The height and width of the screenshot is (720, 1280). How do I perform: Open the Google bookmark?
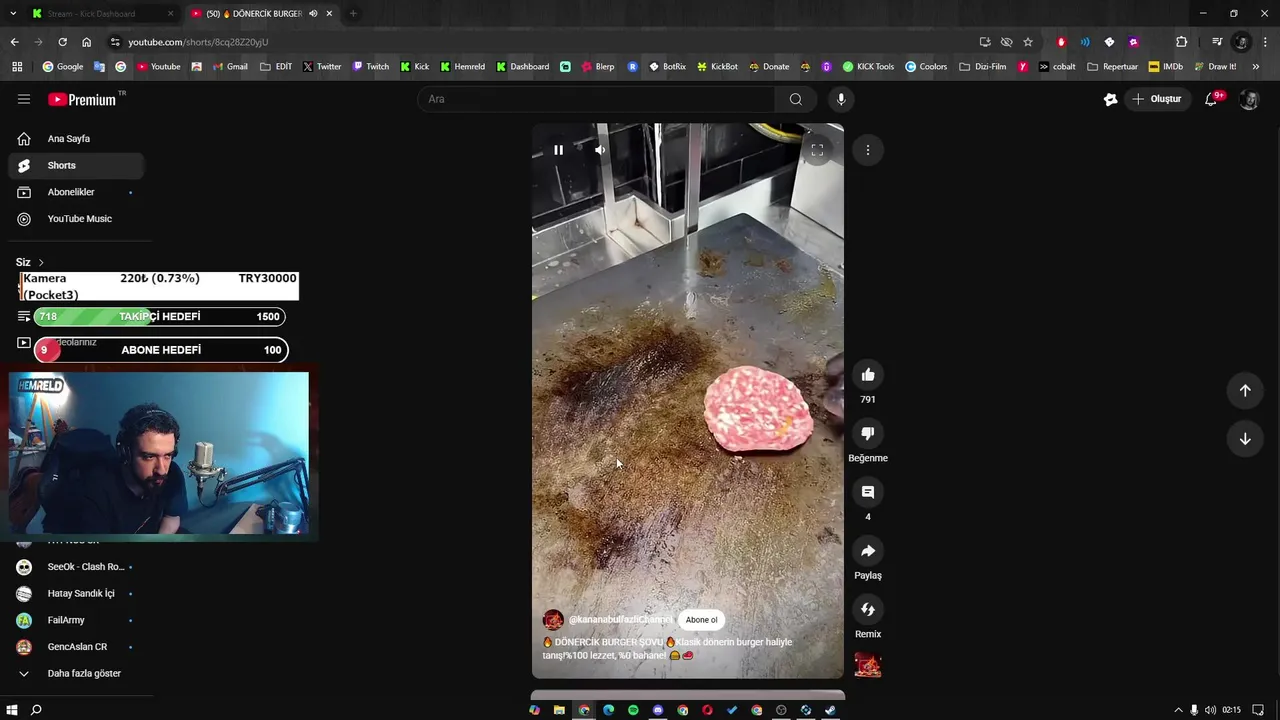point(63,67)
